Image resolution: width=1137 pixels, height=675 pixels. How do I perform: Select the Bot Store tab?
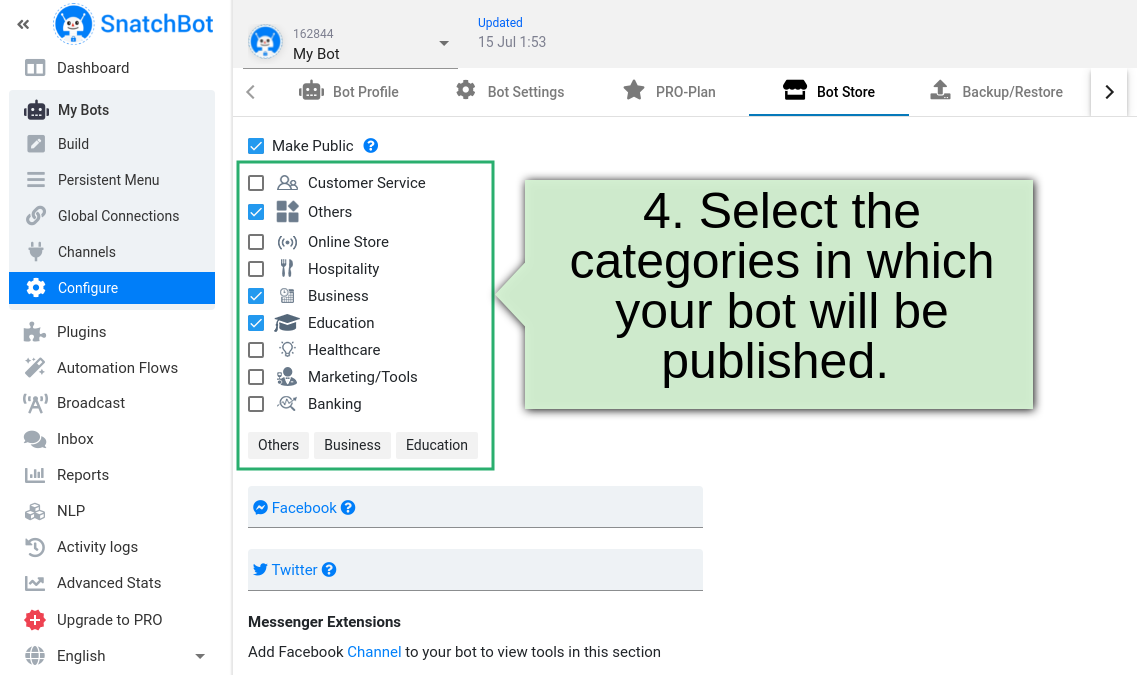[829, 92]
